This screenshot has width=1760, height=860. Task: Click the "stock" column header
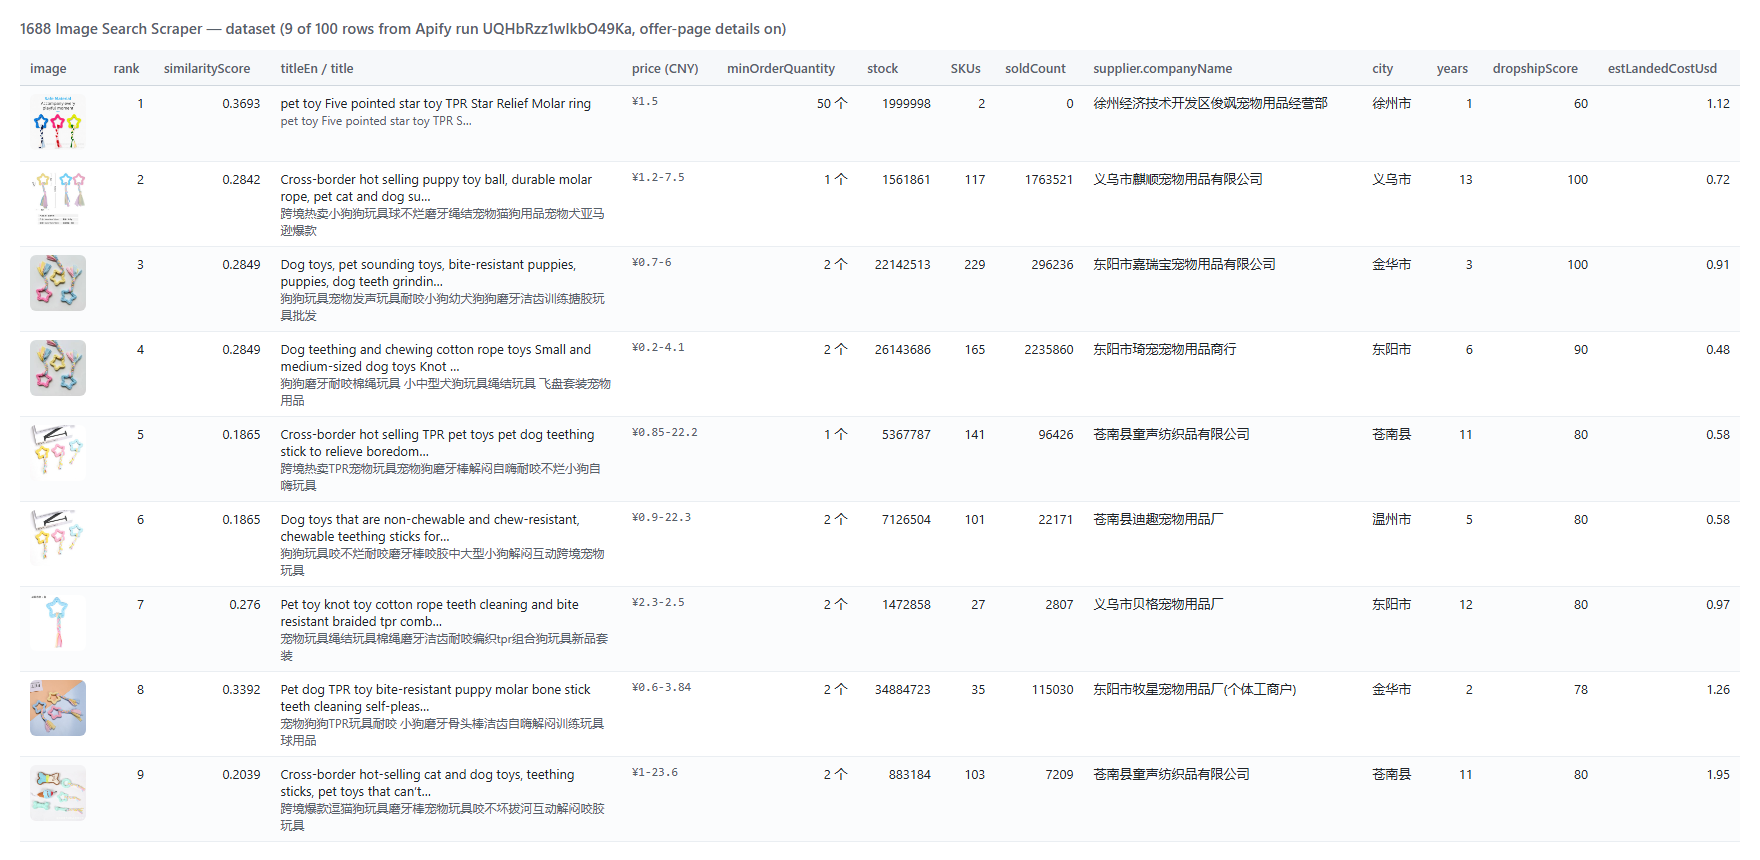[x=883, y=69]
